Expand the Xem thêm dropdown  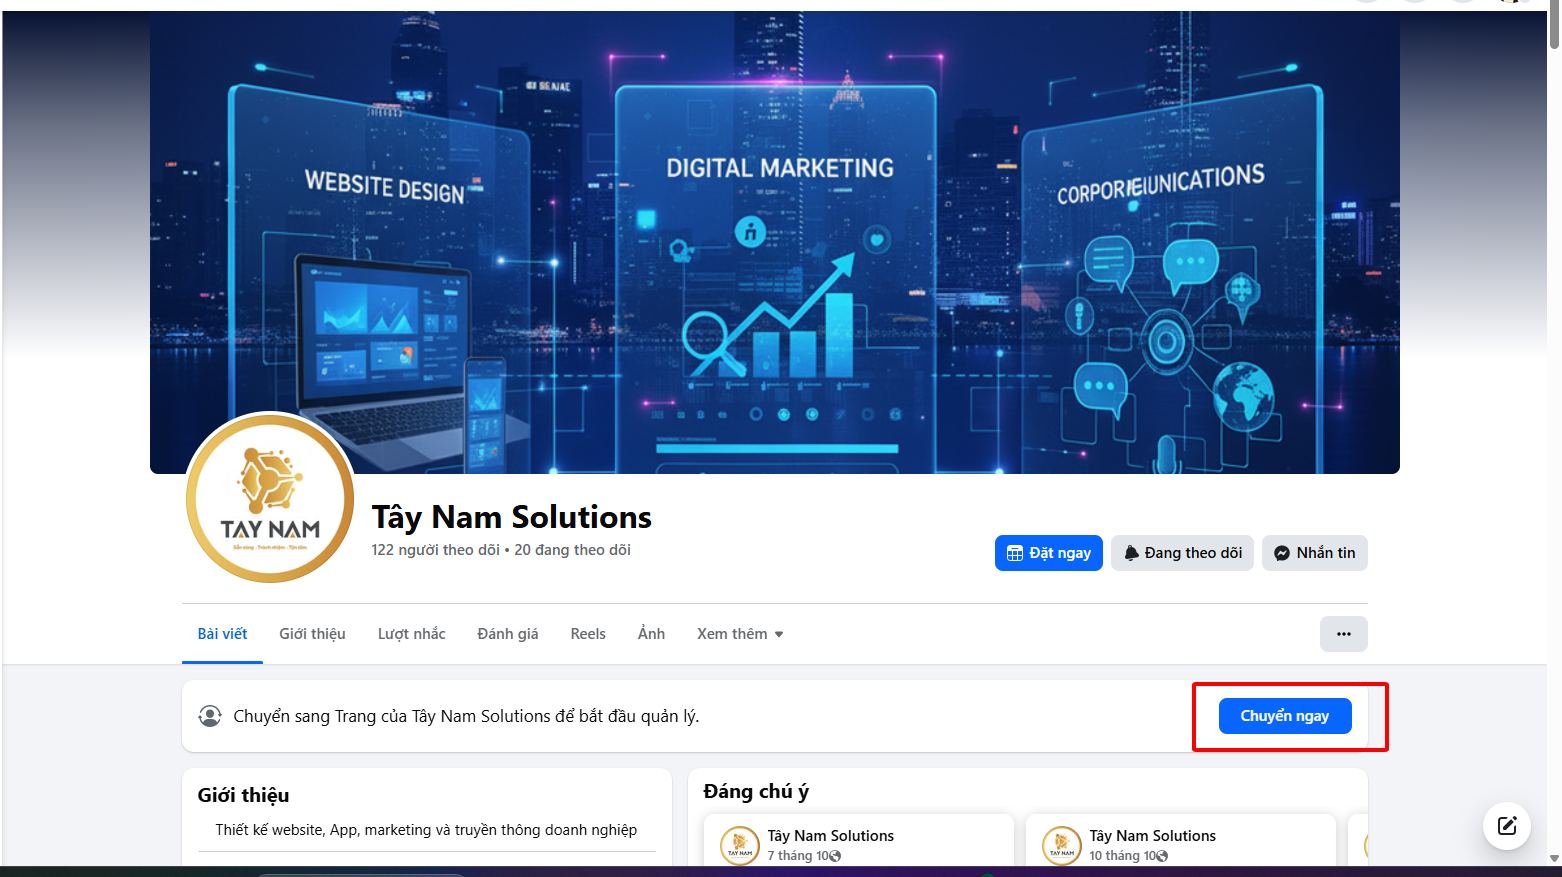pyautogui.click(x=740, y=634)
